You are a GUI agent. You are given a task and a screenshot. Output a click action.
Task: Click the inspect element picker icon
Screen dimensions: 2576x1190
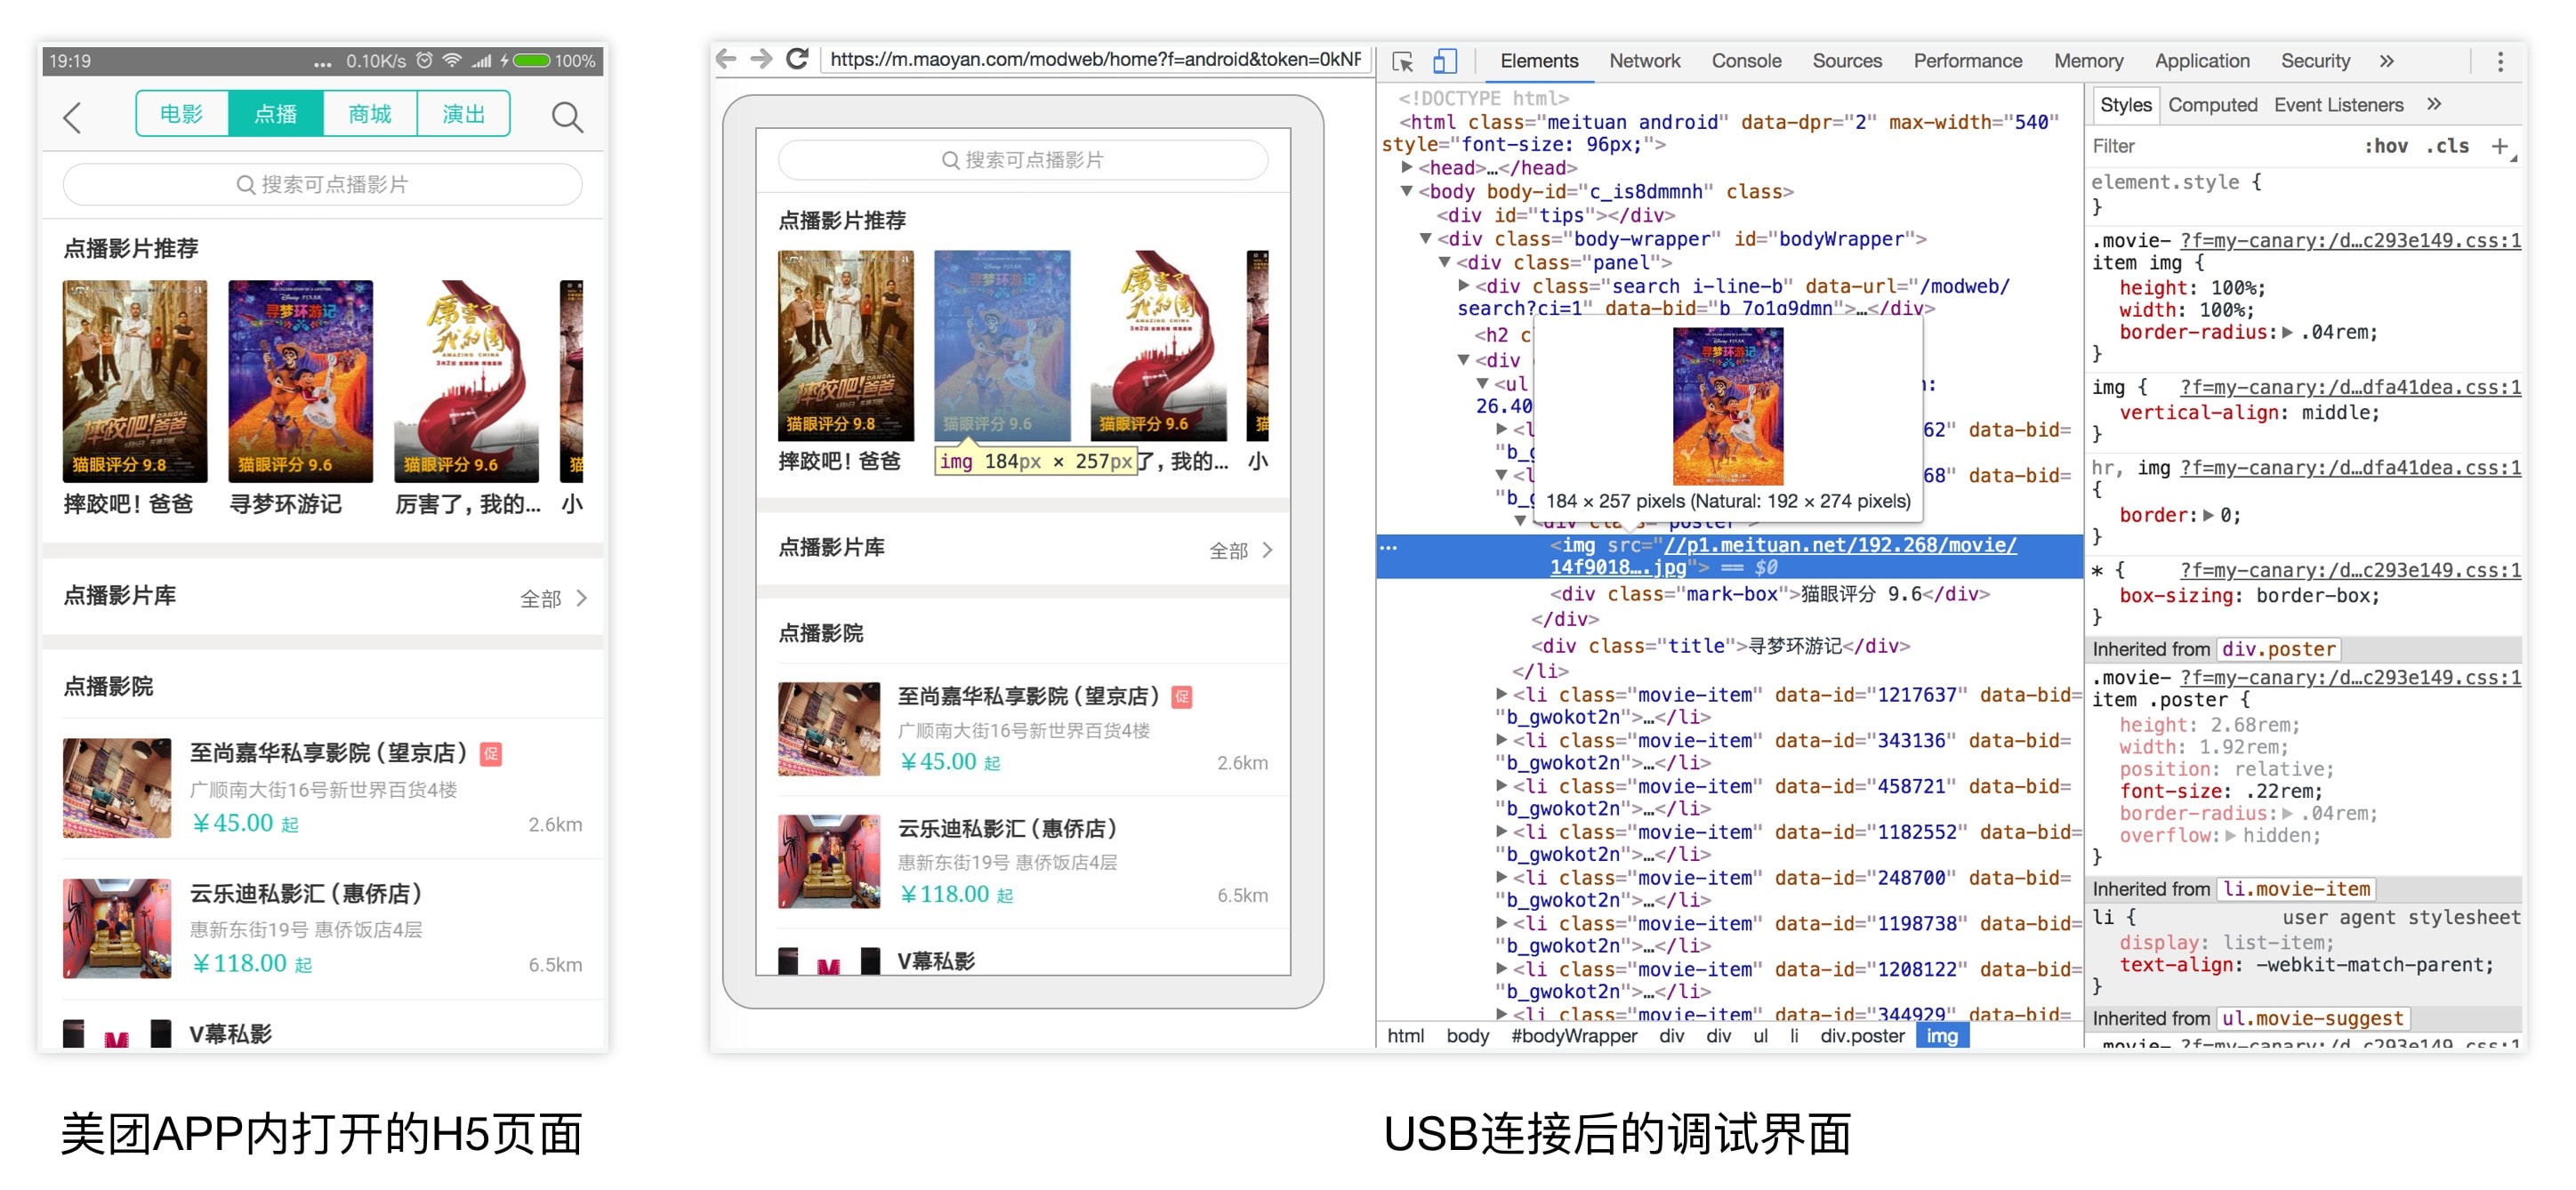pyautogui.click(x=1402, y=61)
